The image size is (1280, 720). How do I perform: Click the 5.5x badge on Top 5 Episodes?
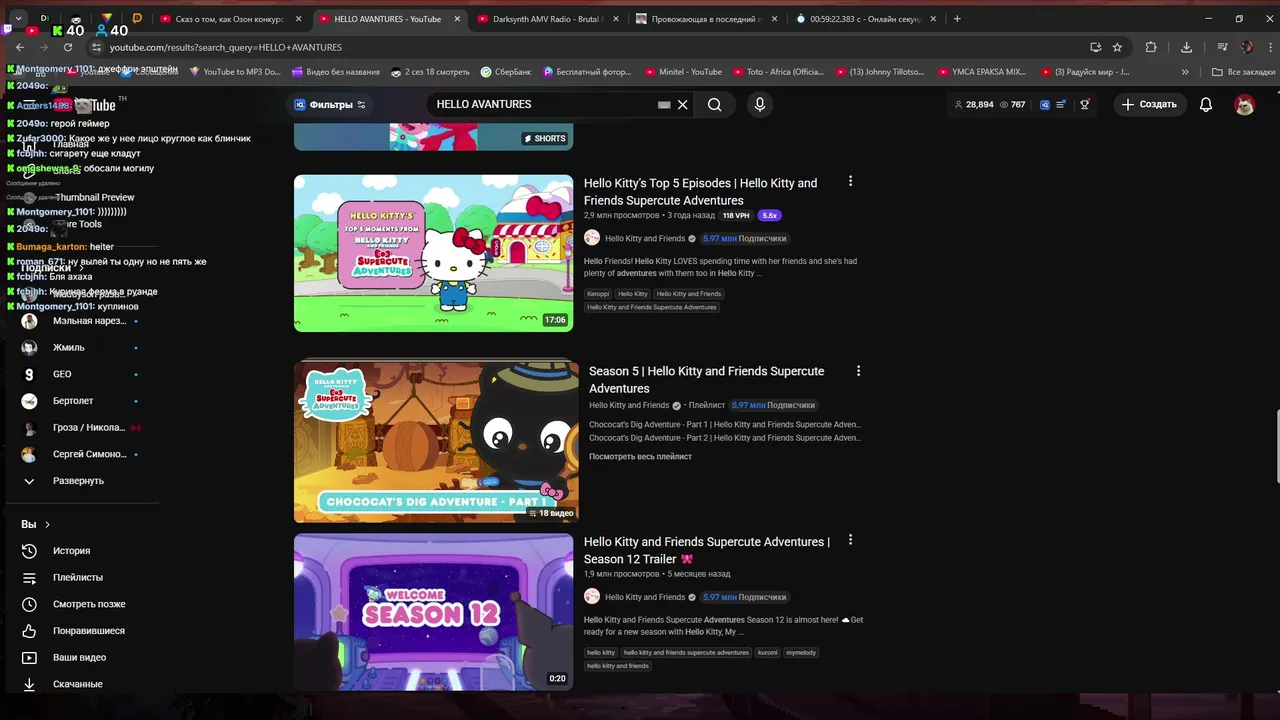769,215
